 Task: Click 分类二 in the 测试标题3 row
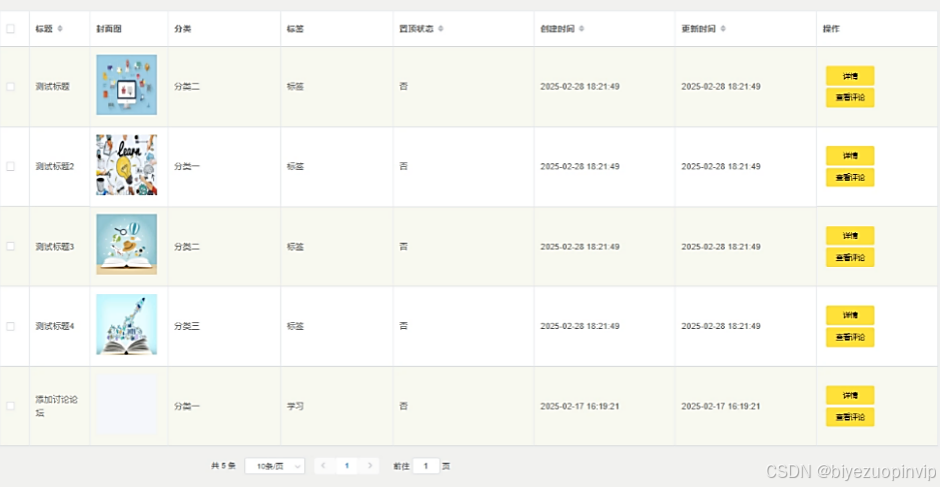(187, 246)
